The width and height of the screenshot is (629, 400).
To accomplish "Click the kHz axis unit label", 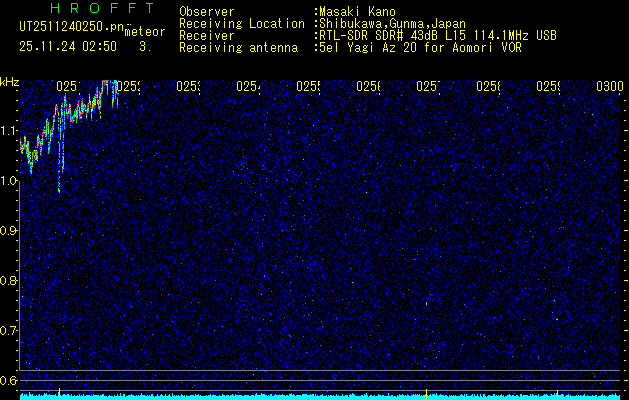I will 10,83.
